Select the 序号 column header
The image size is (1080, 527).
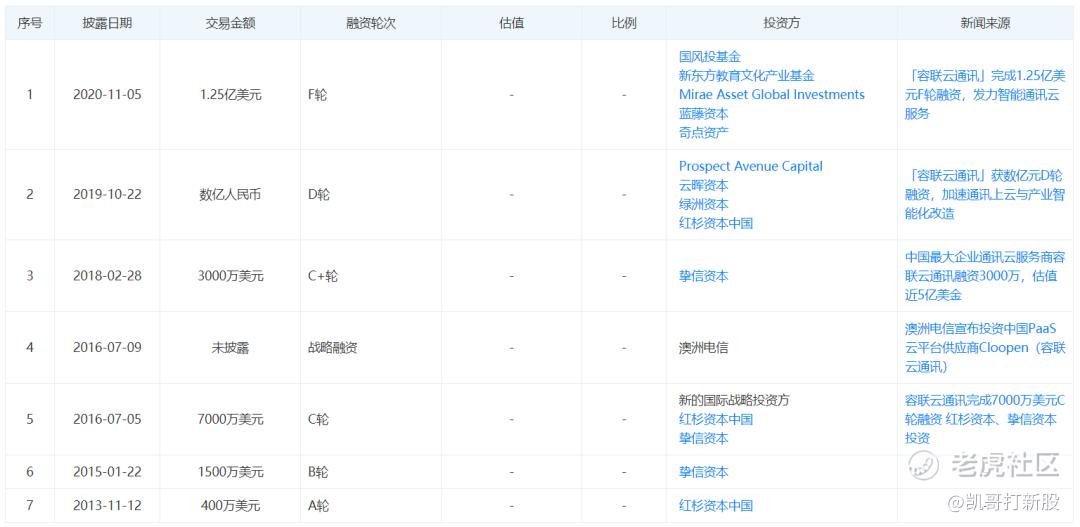[x=30, y=23]
